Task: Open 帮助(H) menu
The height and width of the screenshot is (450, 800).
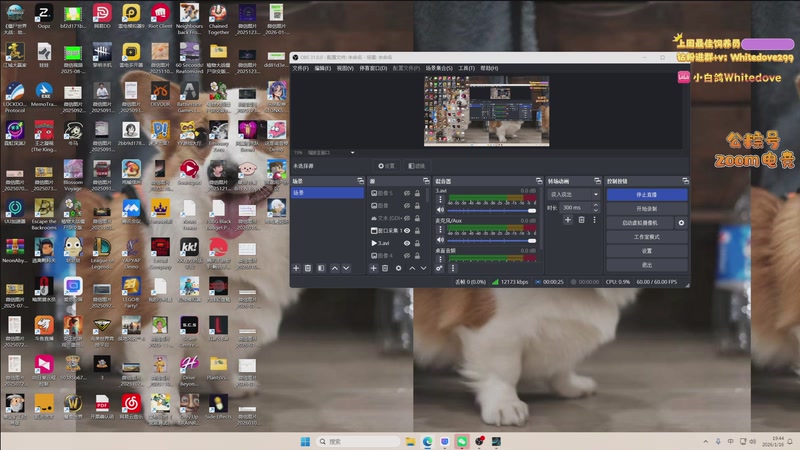Action: coord(489,68)
